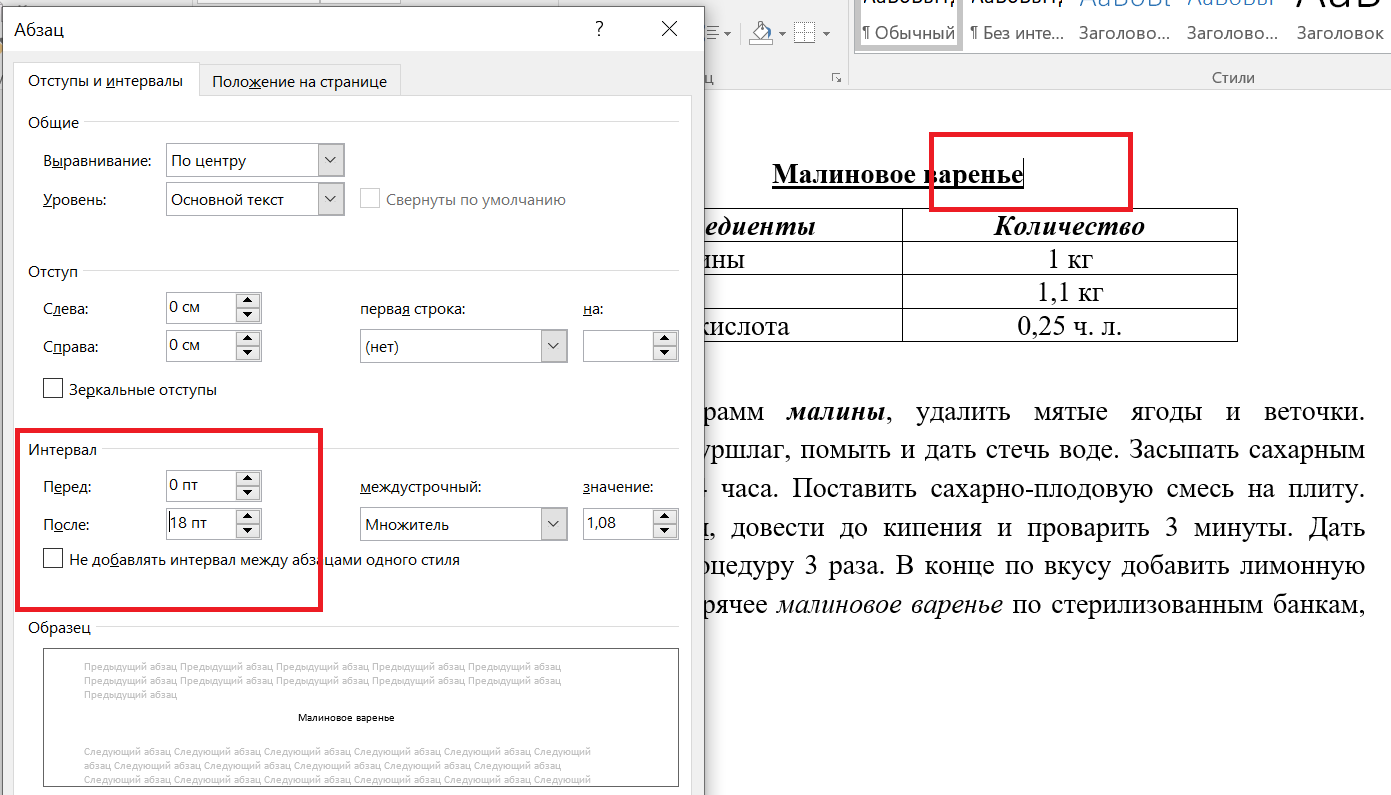
Task: Click the table cell '1,1 кг'
Action: [1070, 292]
